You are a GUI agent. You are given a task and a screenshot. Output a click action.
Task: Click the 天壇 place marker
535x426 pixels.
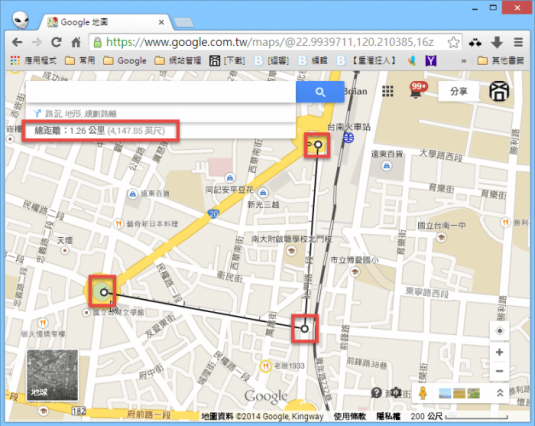click(64, 251)
